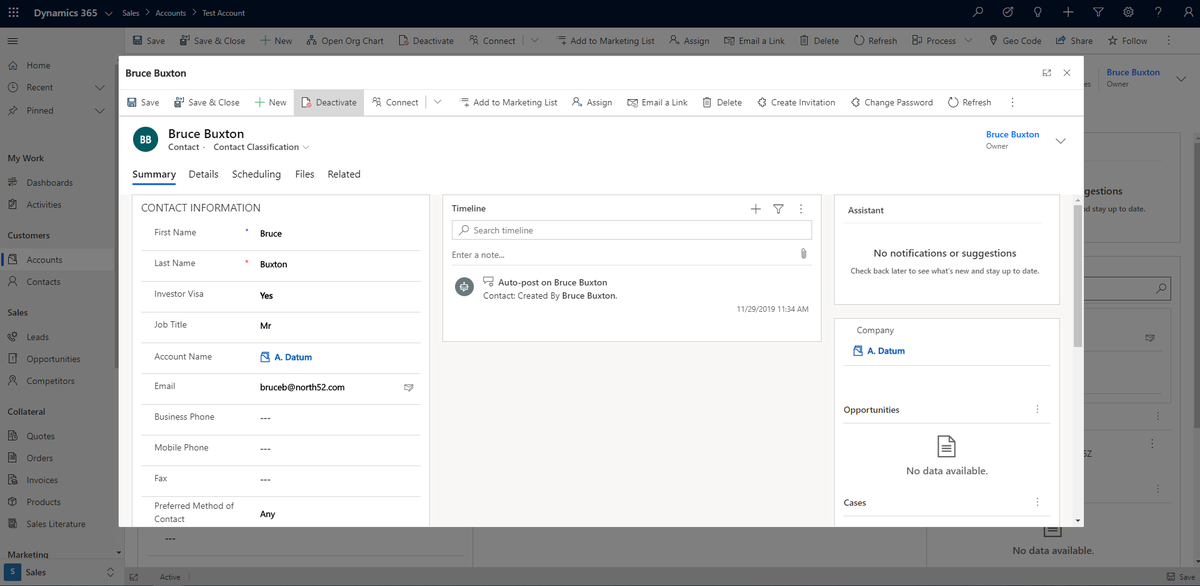Click Refresh in the contact dialog toolbar

(969, 102)
